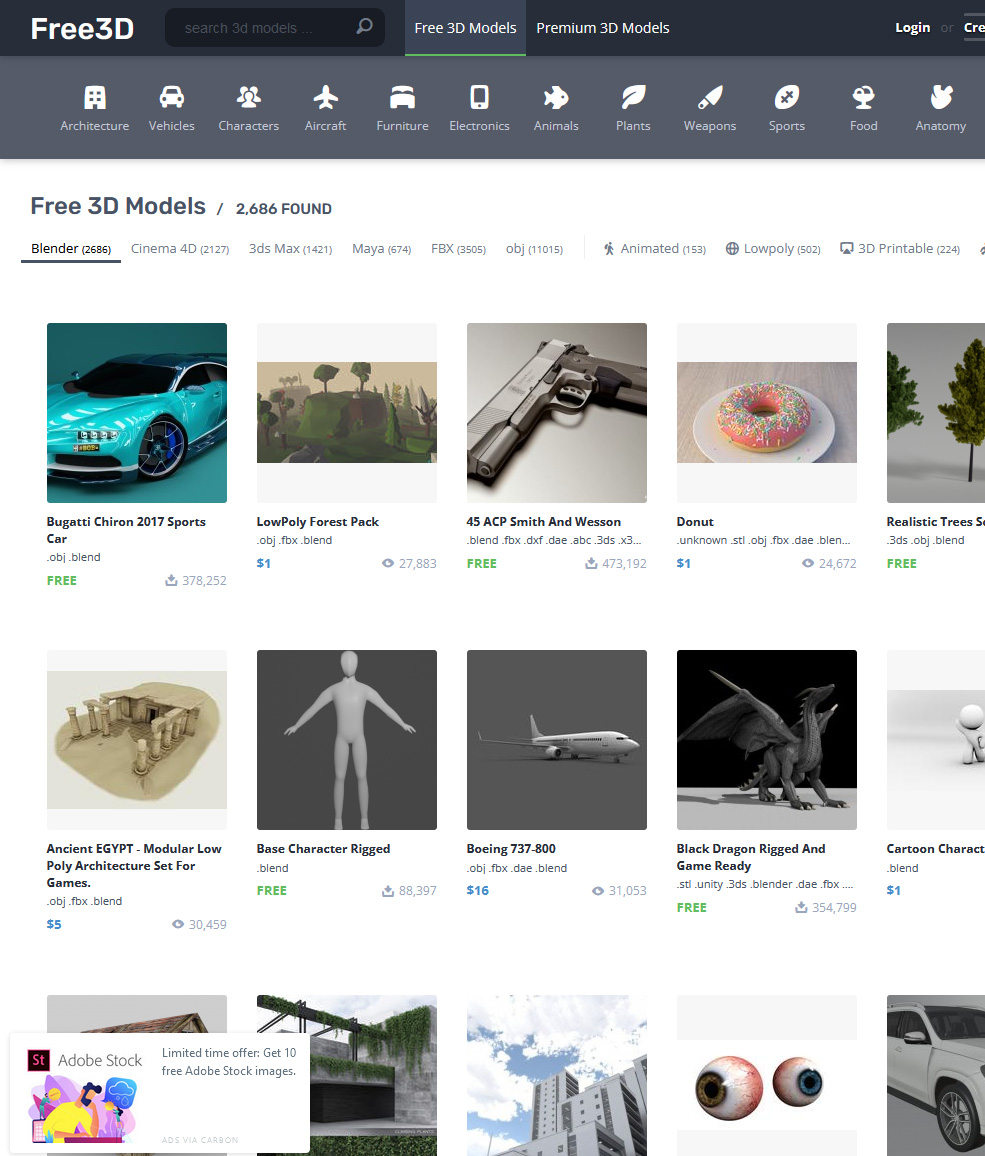Click download icon for Black Dragon Rigged
The image size is (985, 1156).
(x=801, y=908)
